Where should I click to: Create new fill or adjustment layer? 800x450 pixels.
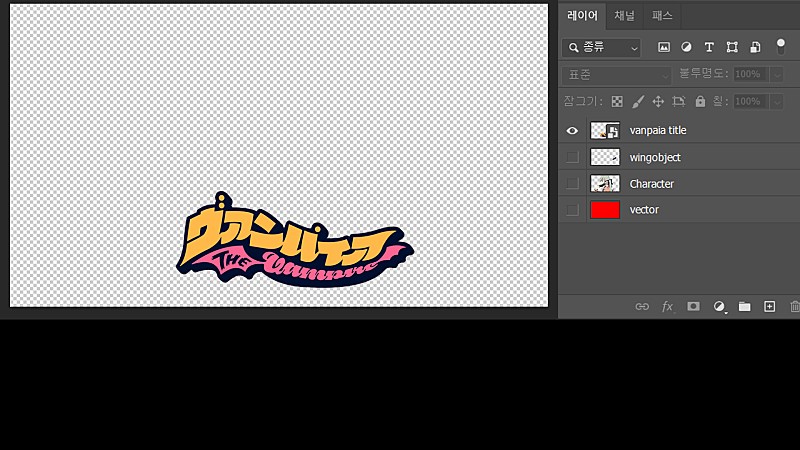point(719,306)
